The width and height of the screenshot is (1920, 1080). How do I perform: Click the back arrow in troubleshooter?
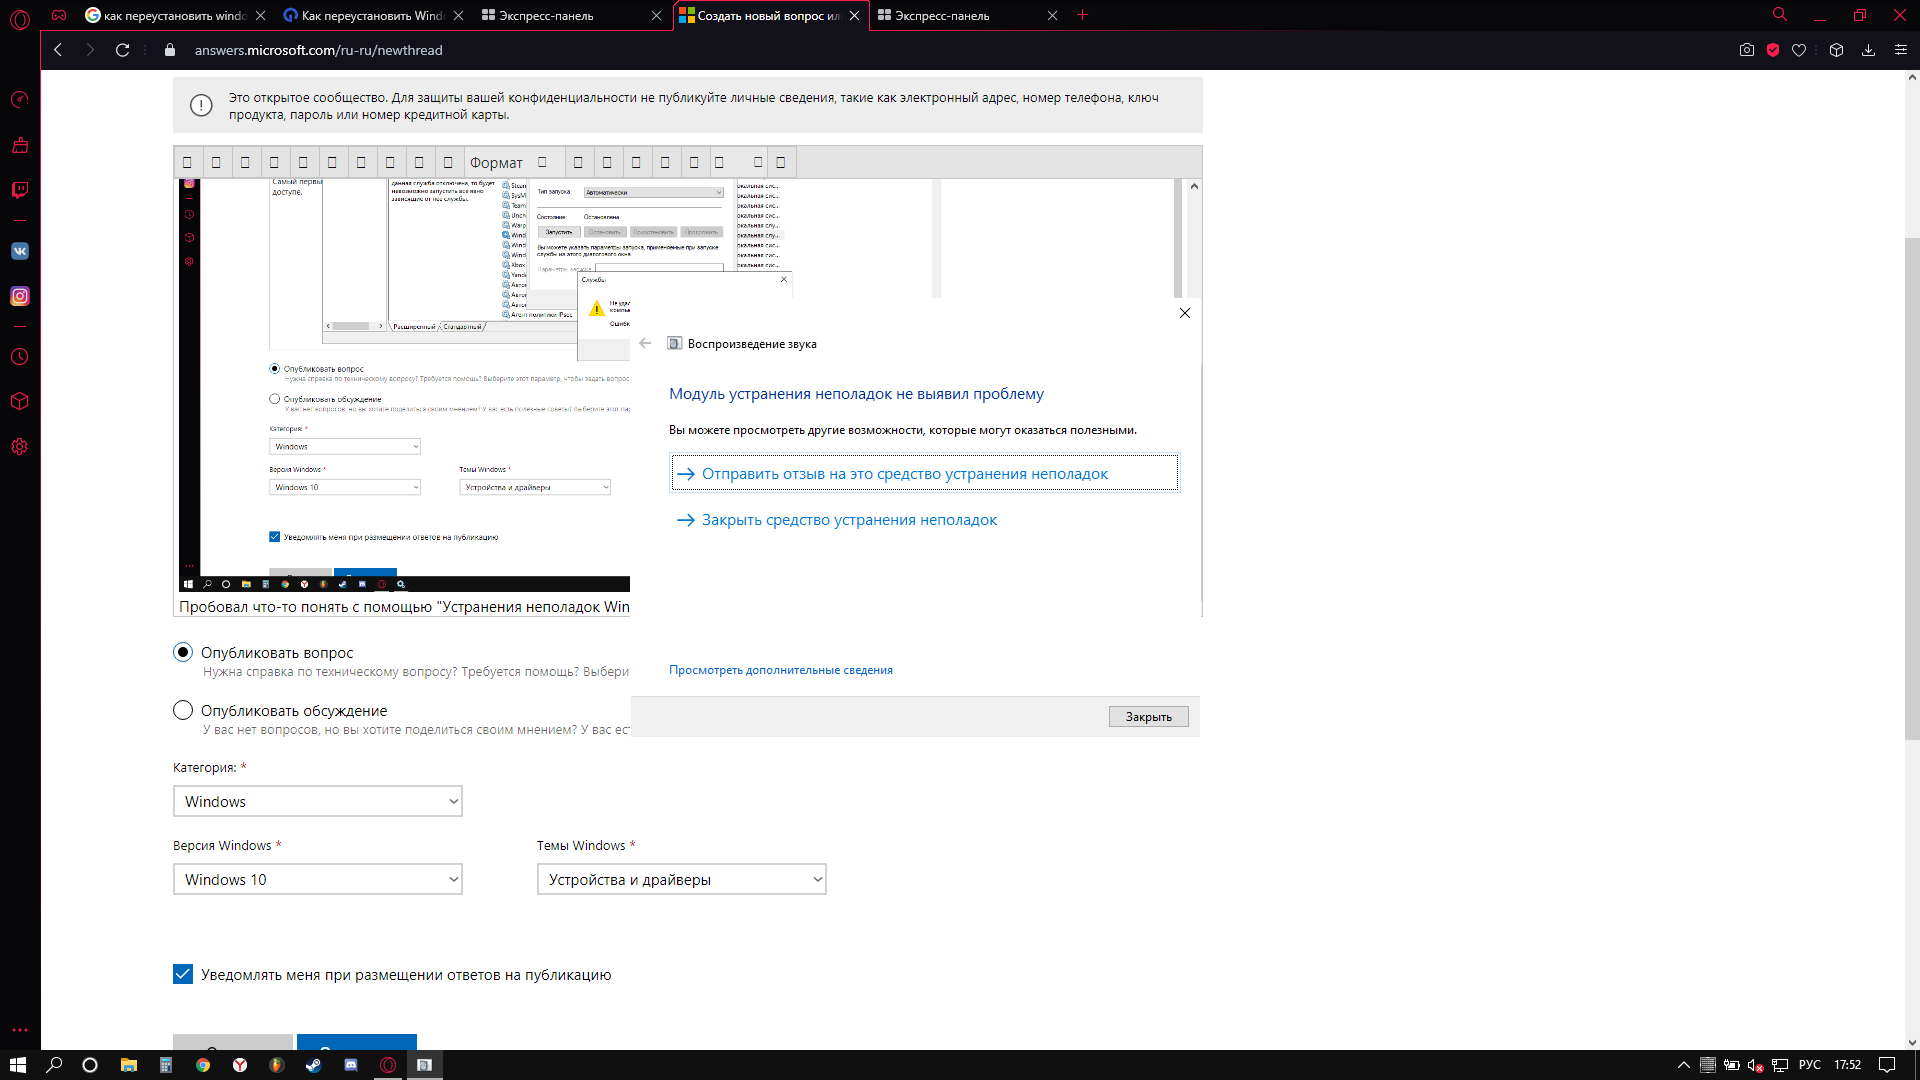click(645, 343)
